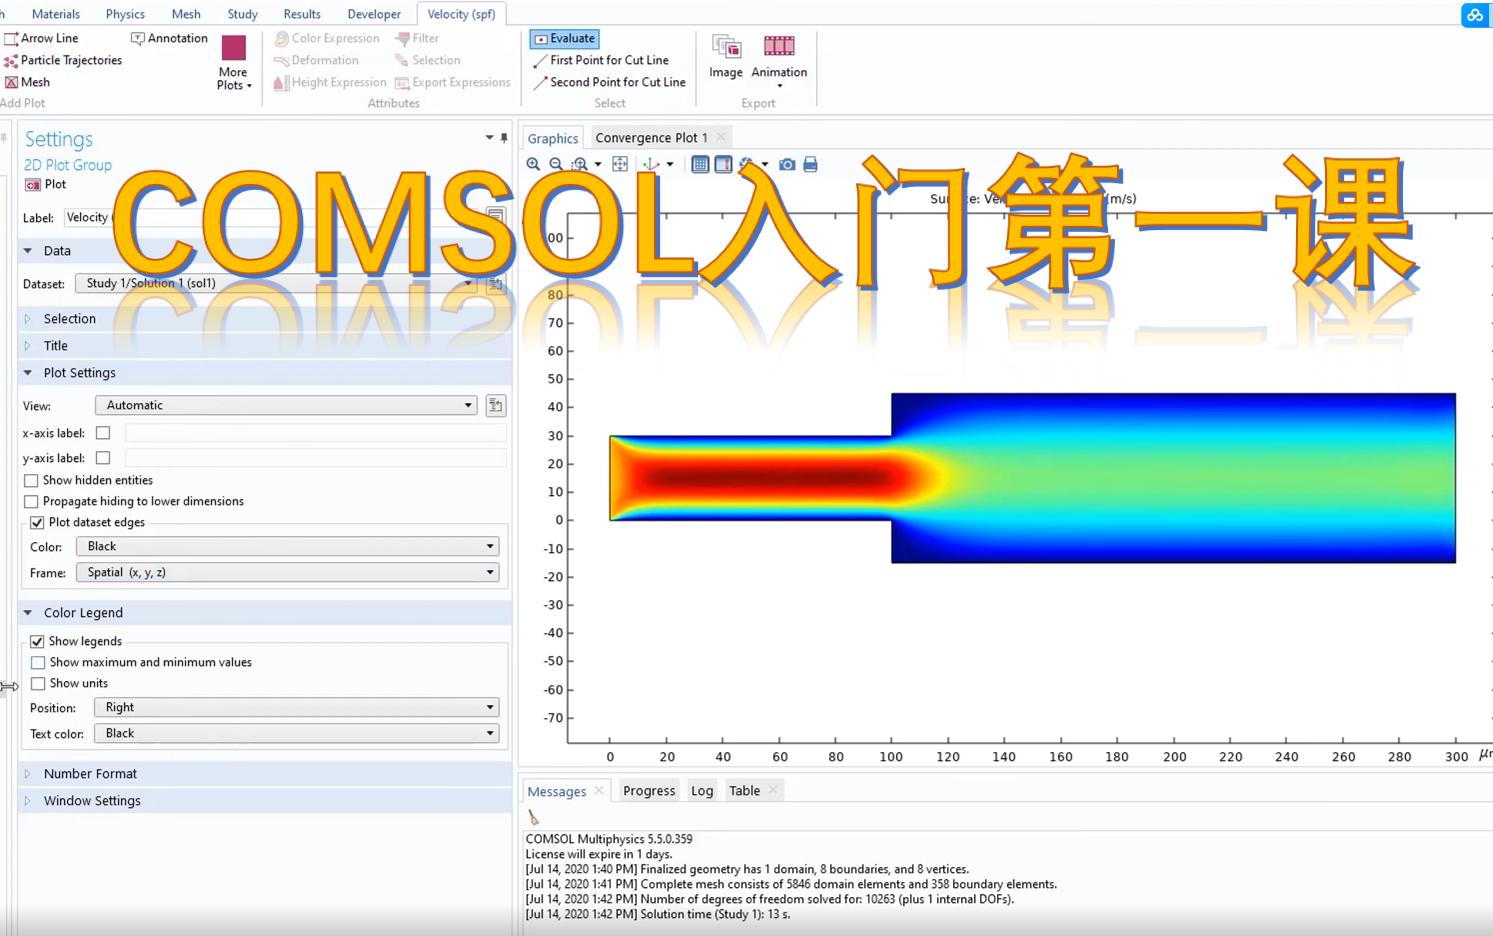Switch to the Log tab

[x=702, y=790]
